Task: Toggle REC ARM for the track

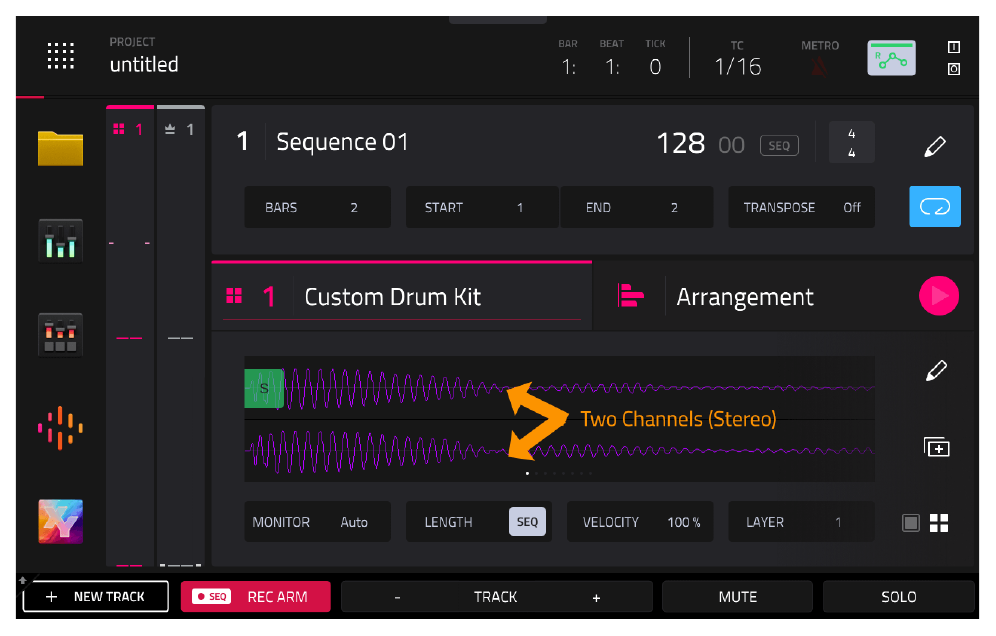Action: 255,597
